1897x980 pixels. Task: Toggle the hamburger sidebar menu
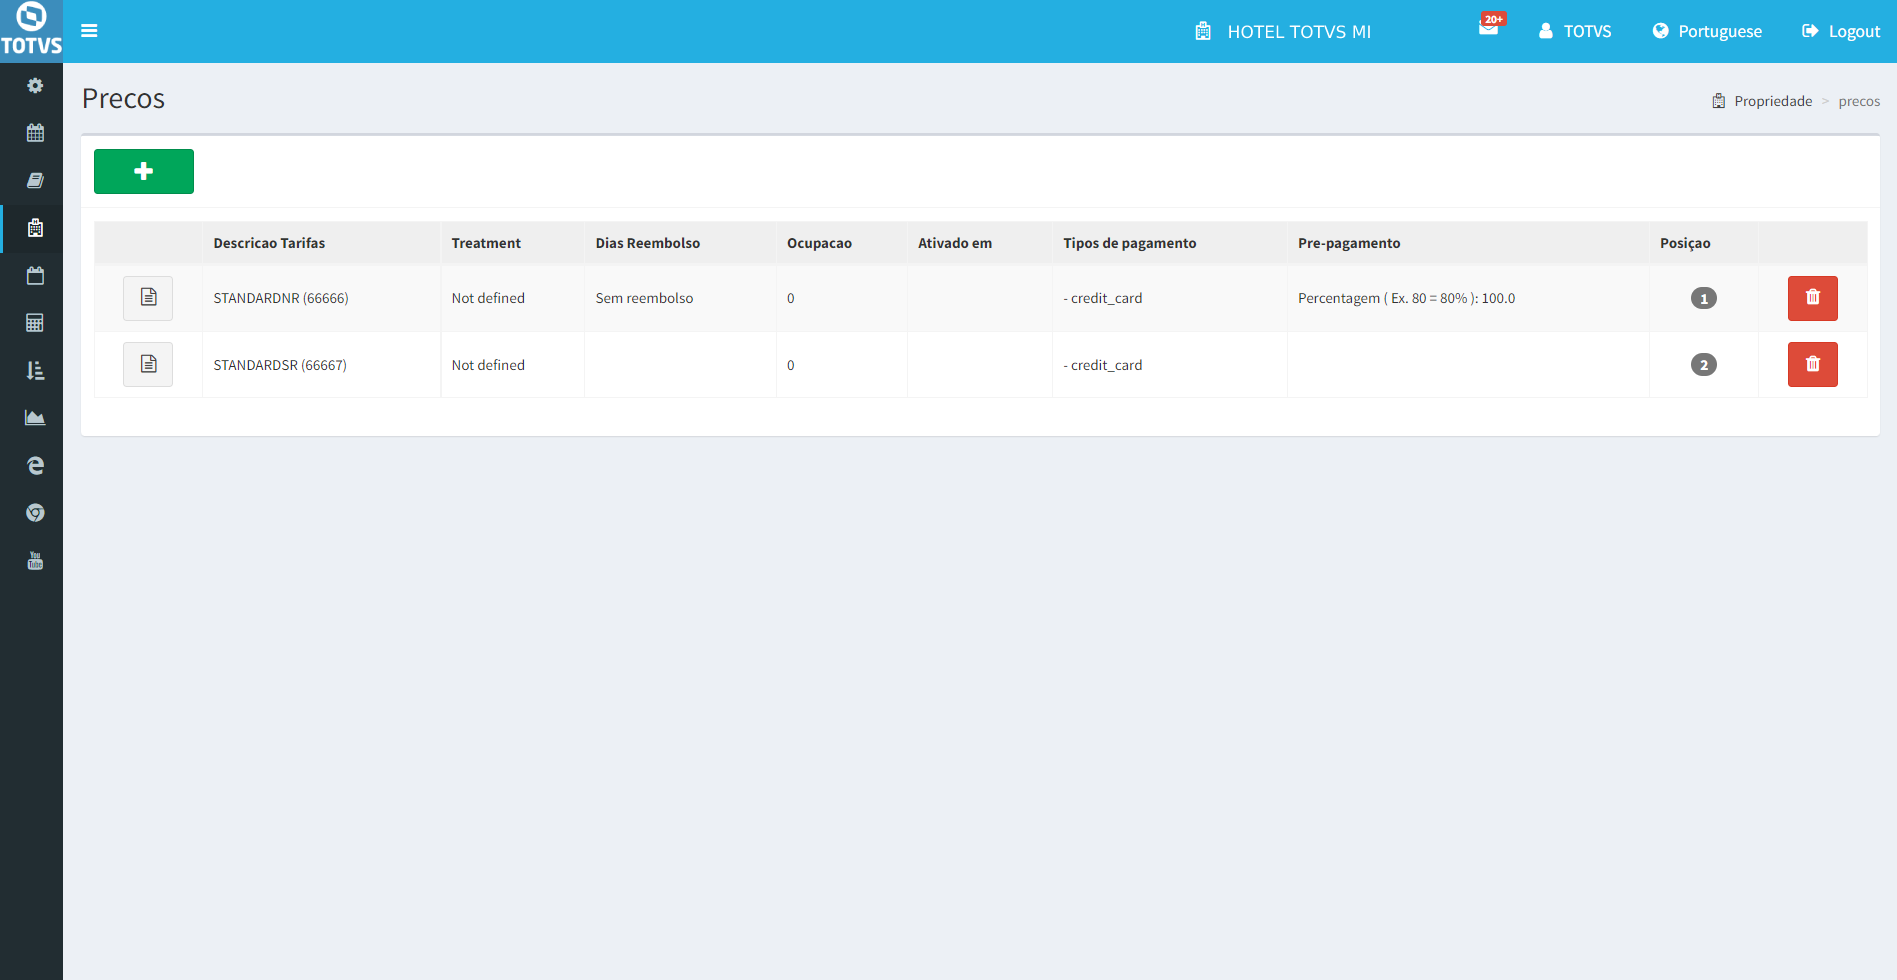click(89, 31)
